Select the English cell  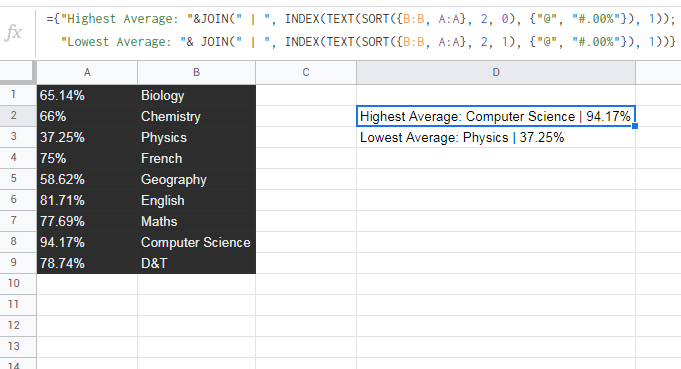[197, 200]
